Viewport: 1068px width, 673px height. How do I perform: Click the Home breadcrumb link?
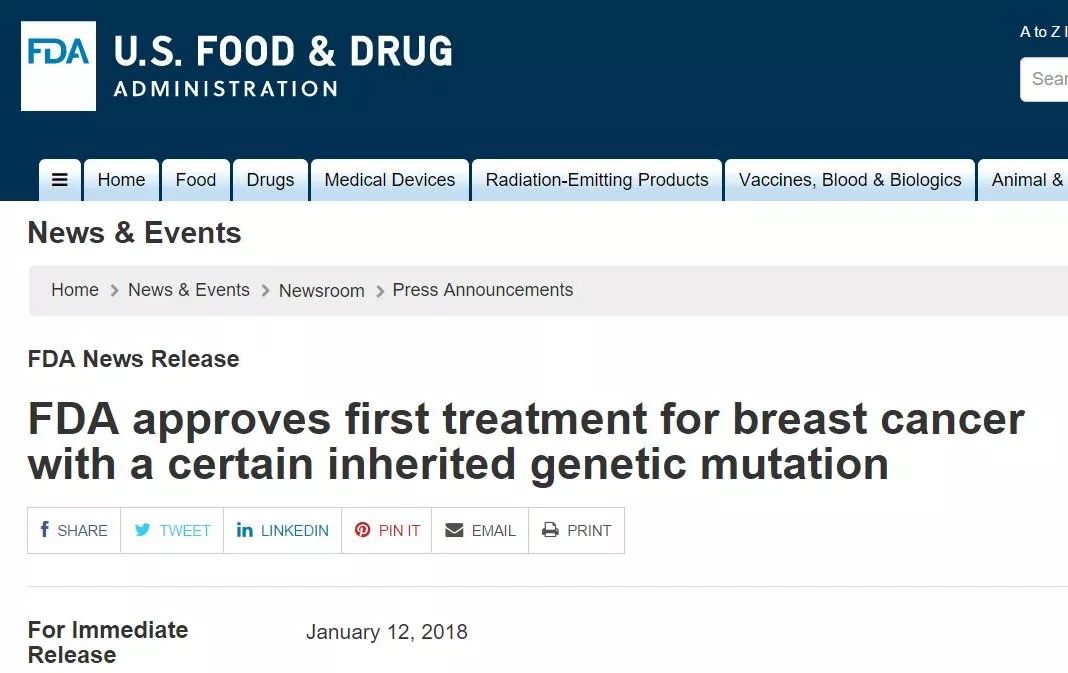pos(75,290)
